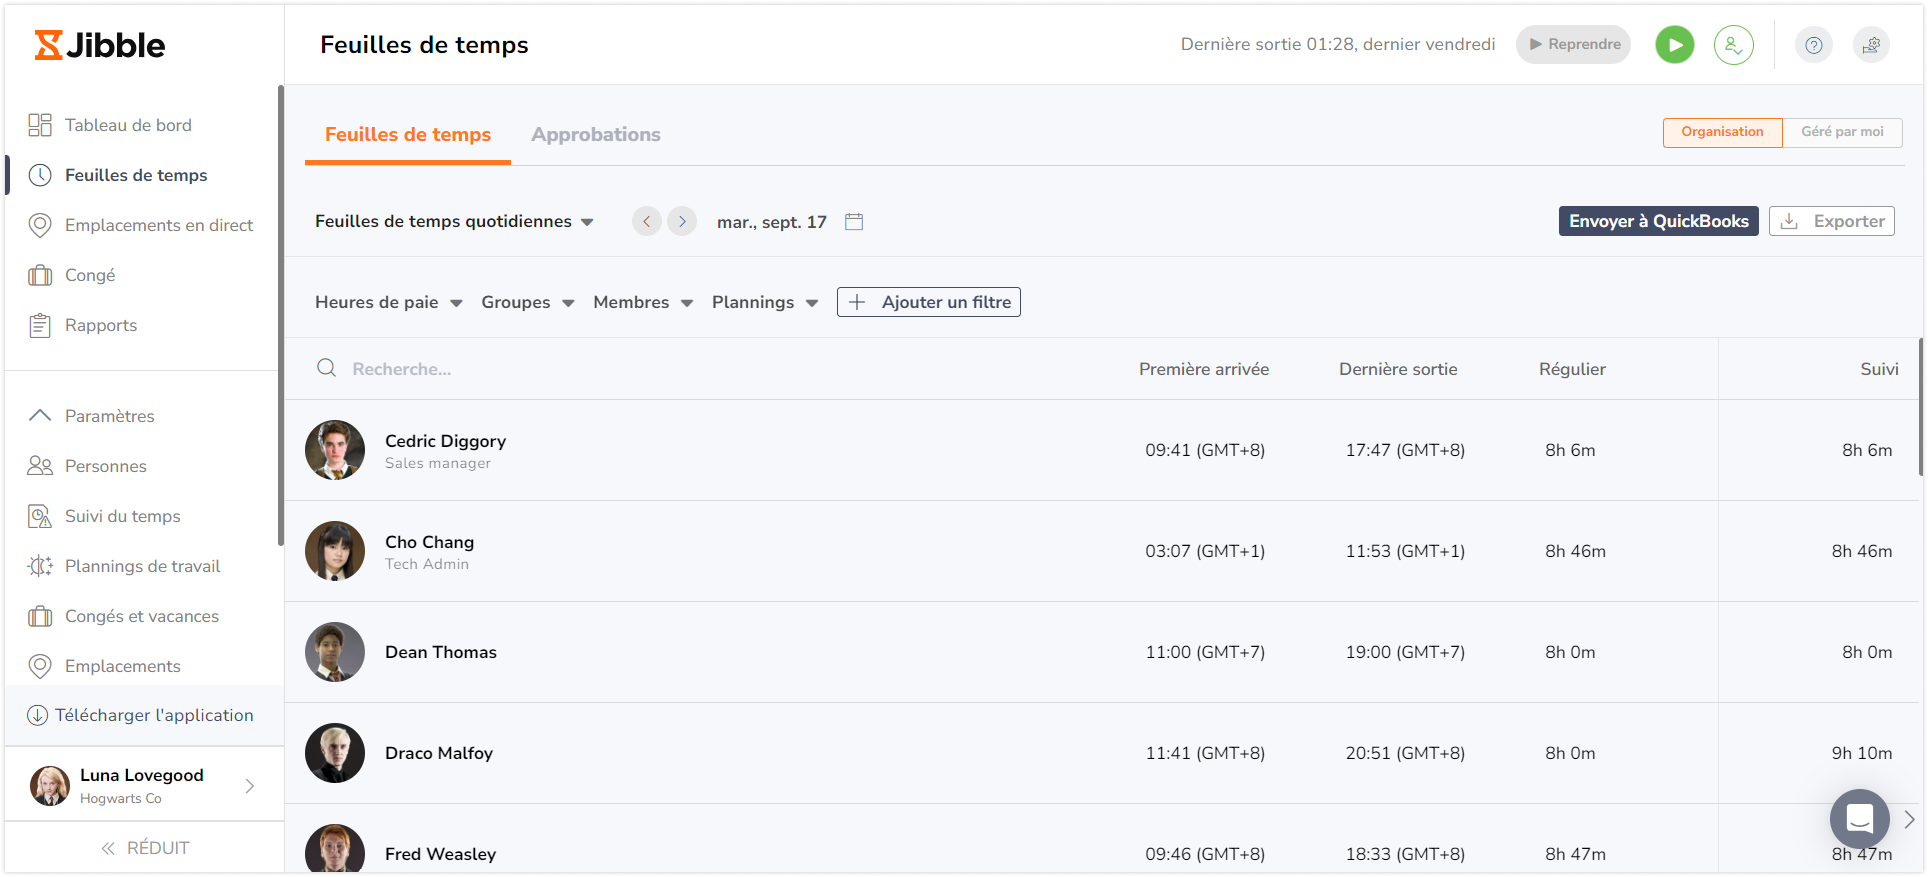The height and width of the screenshot is (877, 1928).
Task: Click the download application icon
Action: (37, 715)
